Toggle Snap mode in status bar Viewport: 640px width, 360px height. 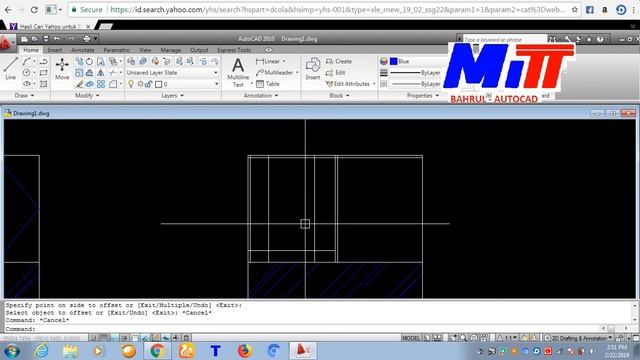point(93,338)
